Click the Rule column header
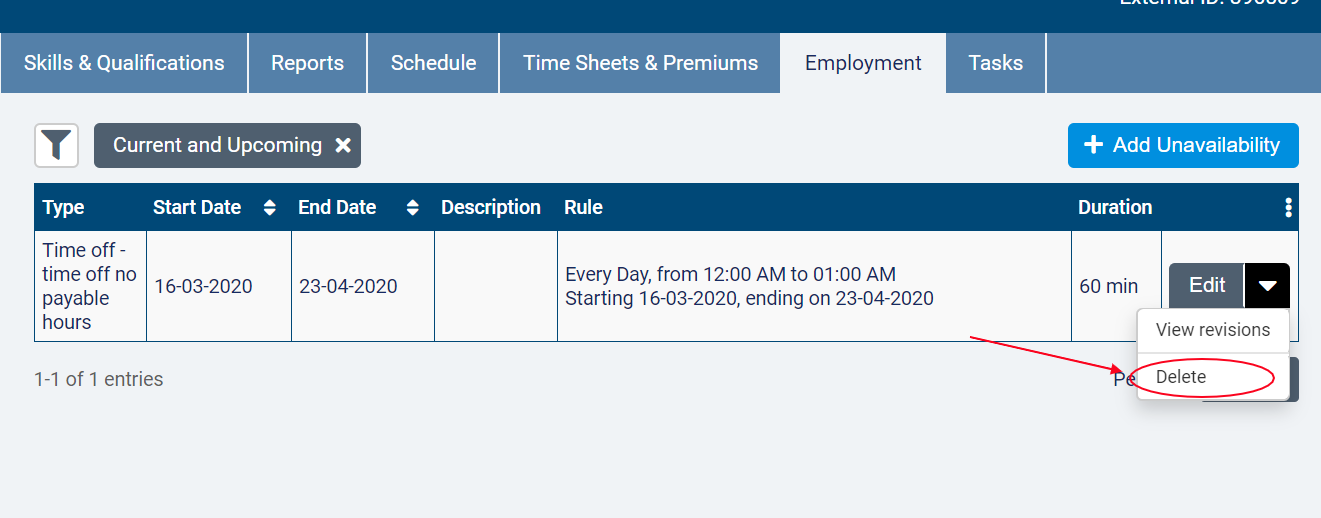The height and width of the screenshot is (518, 1321). point(583,208)
